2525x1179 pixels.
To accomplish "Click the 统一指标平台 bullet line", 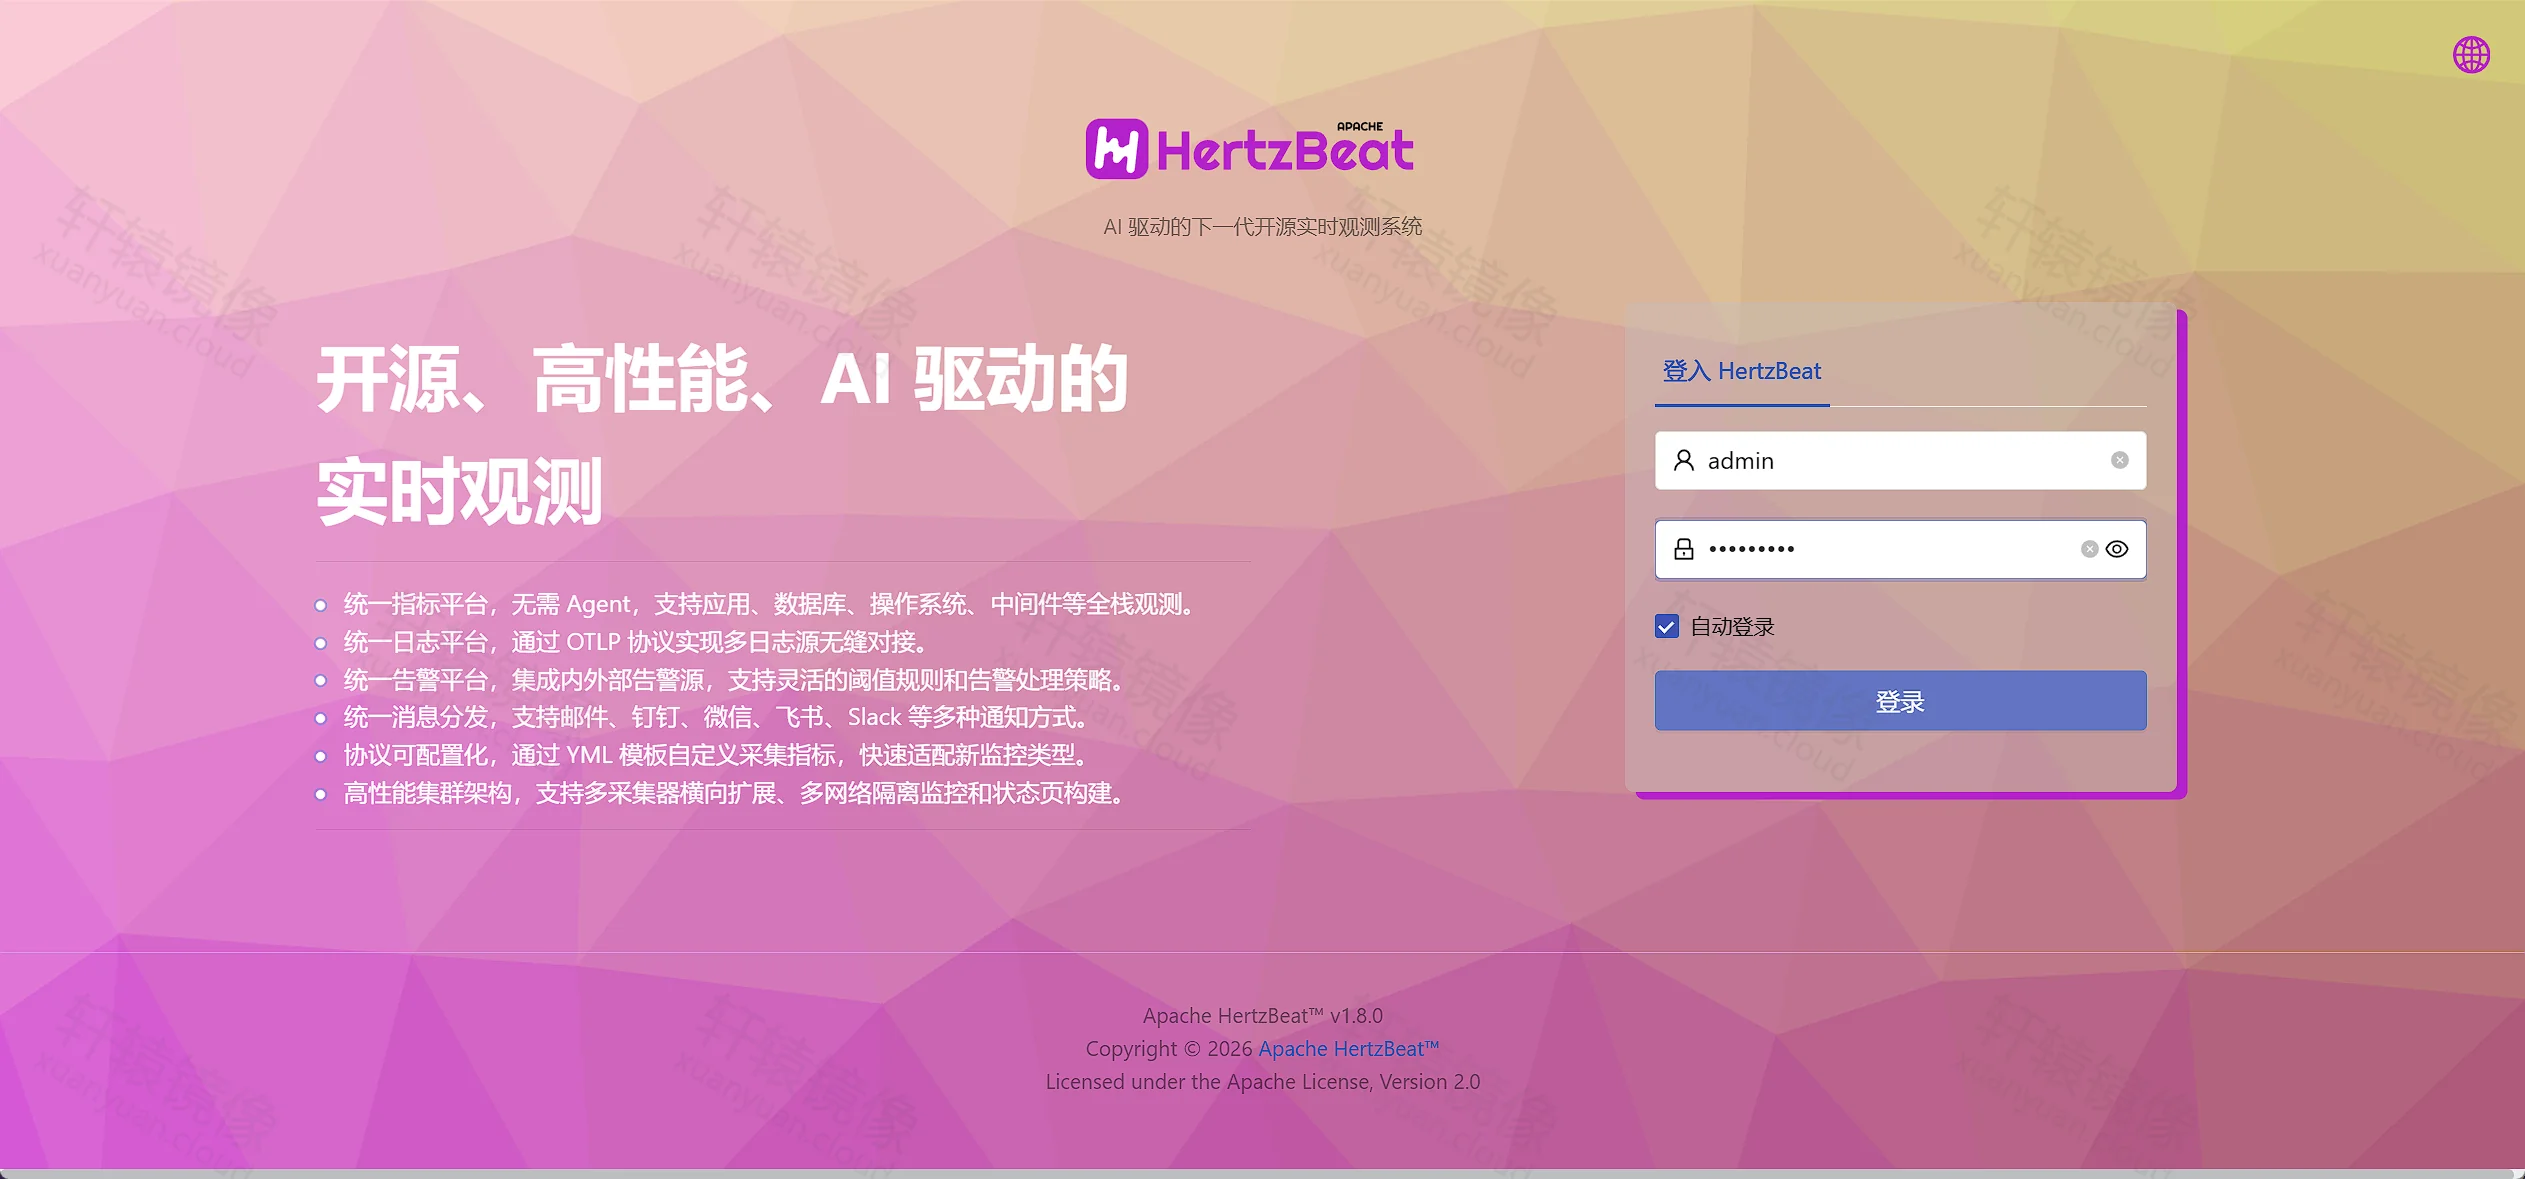I will pyautogui.click(x=770, y=604).
